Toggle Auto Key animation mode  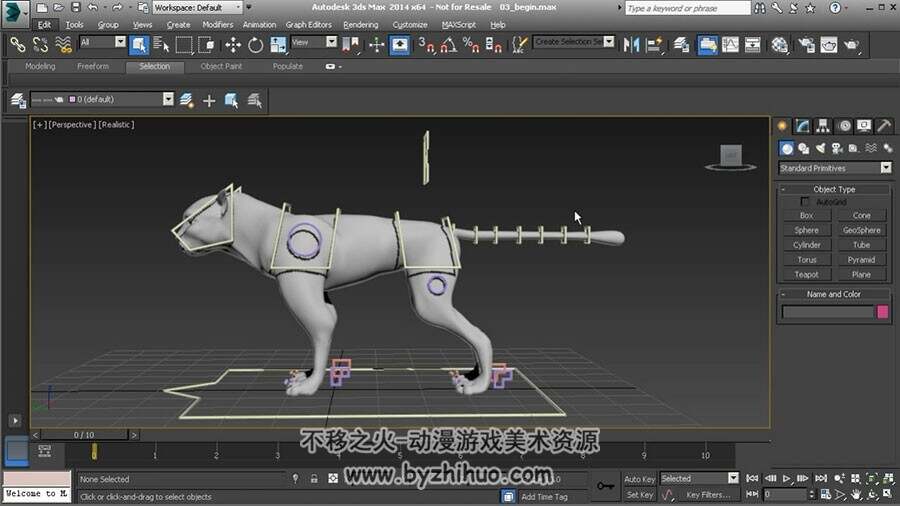point(639,479)
